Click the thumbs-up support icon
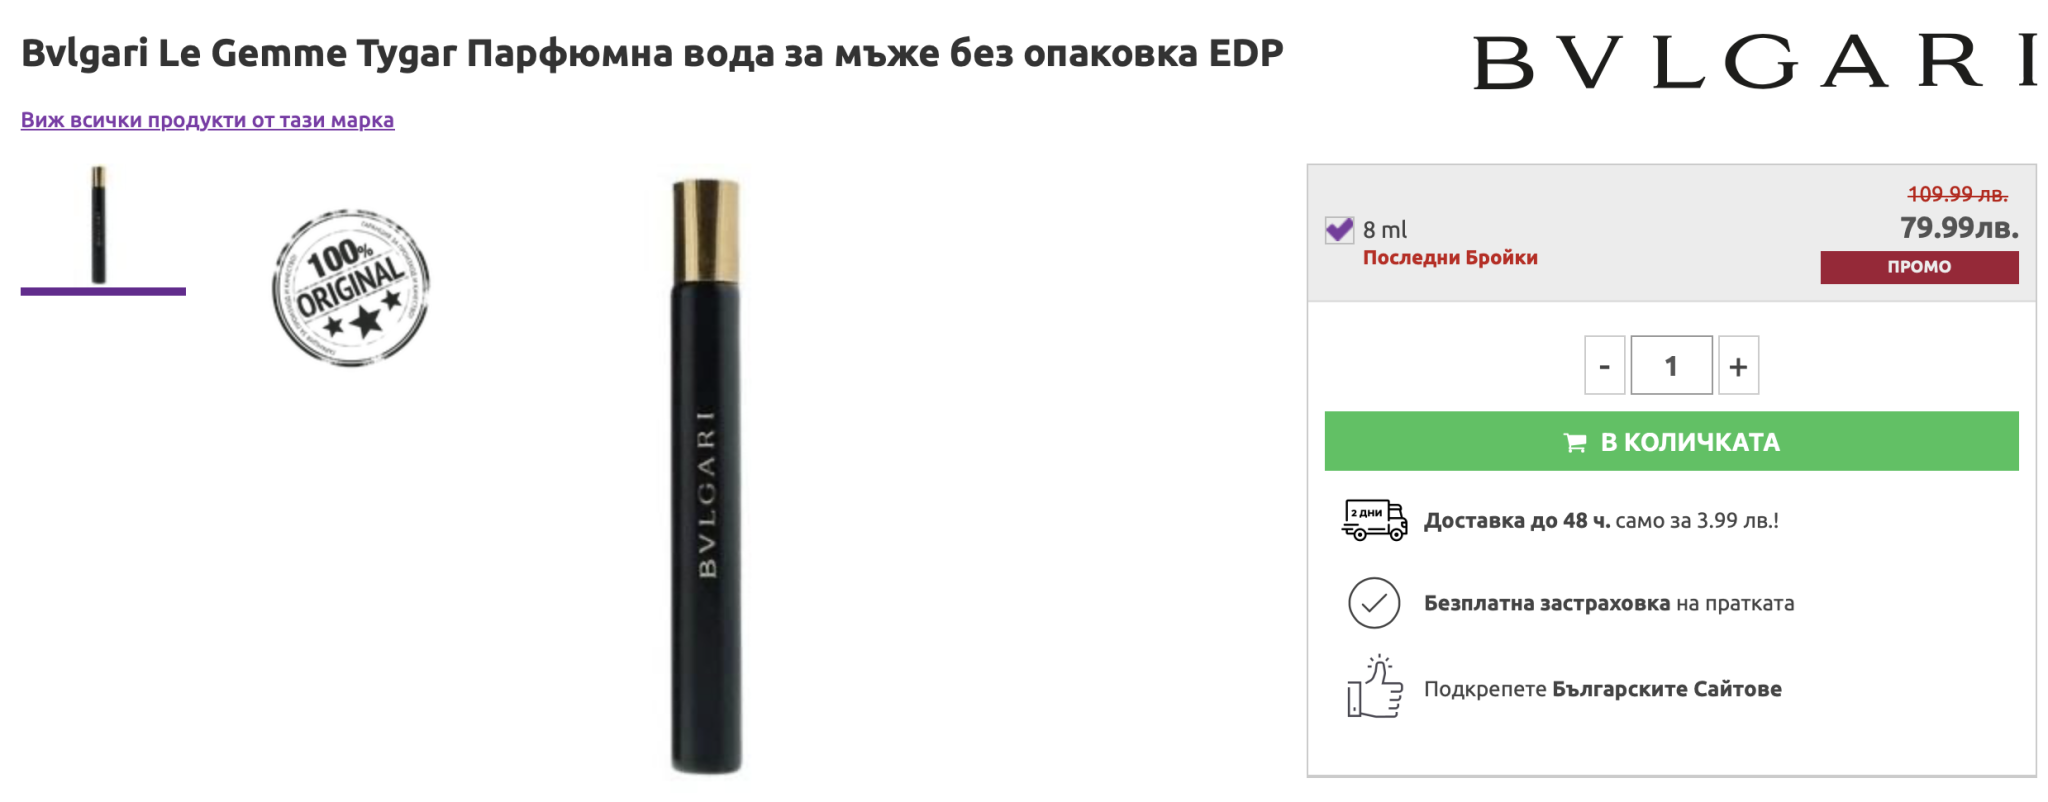Screen dimensions: 2048x802 (1375, 687)
